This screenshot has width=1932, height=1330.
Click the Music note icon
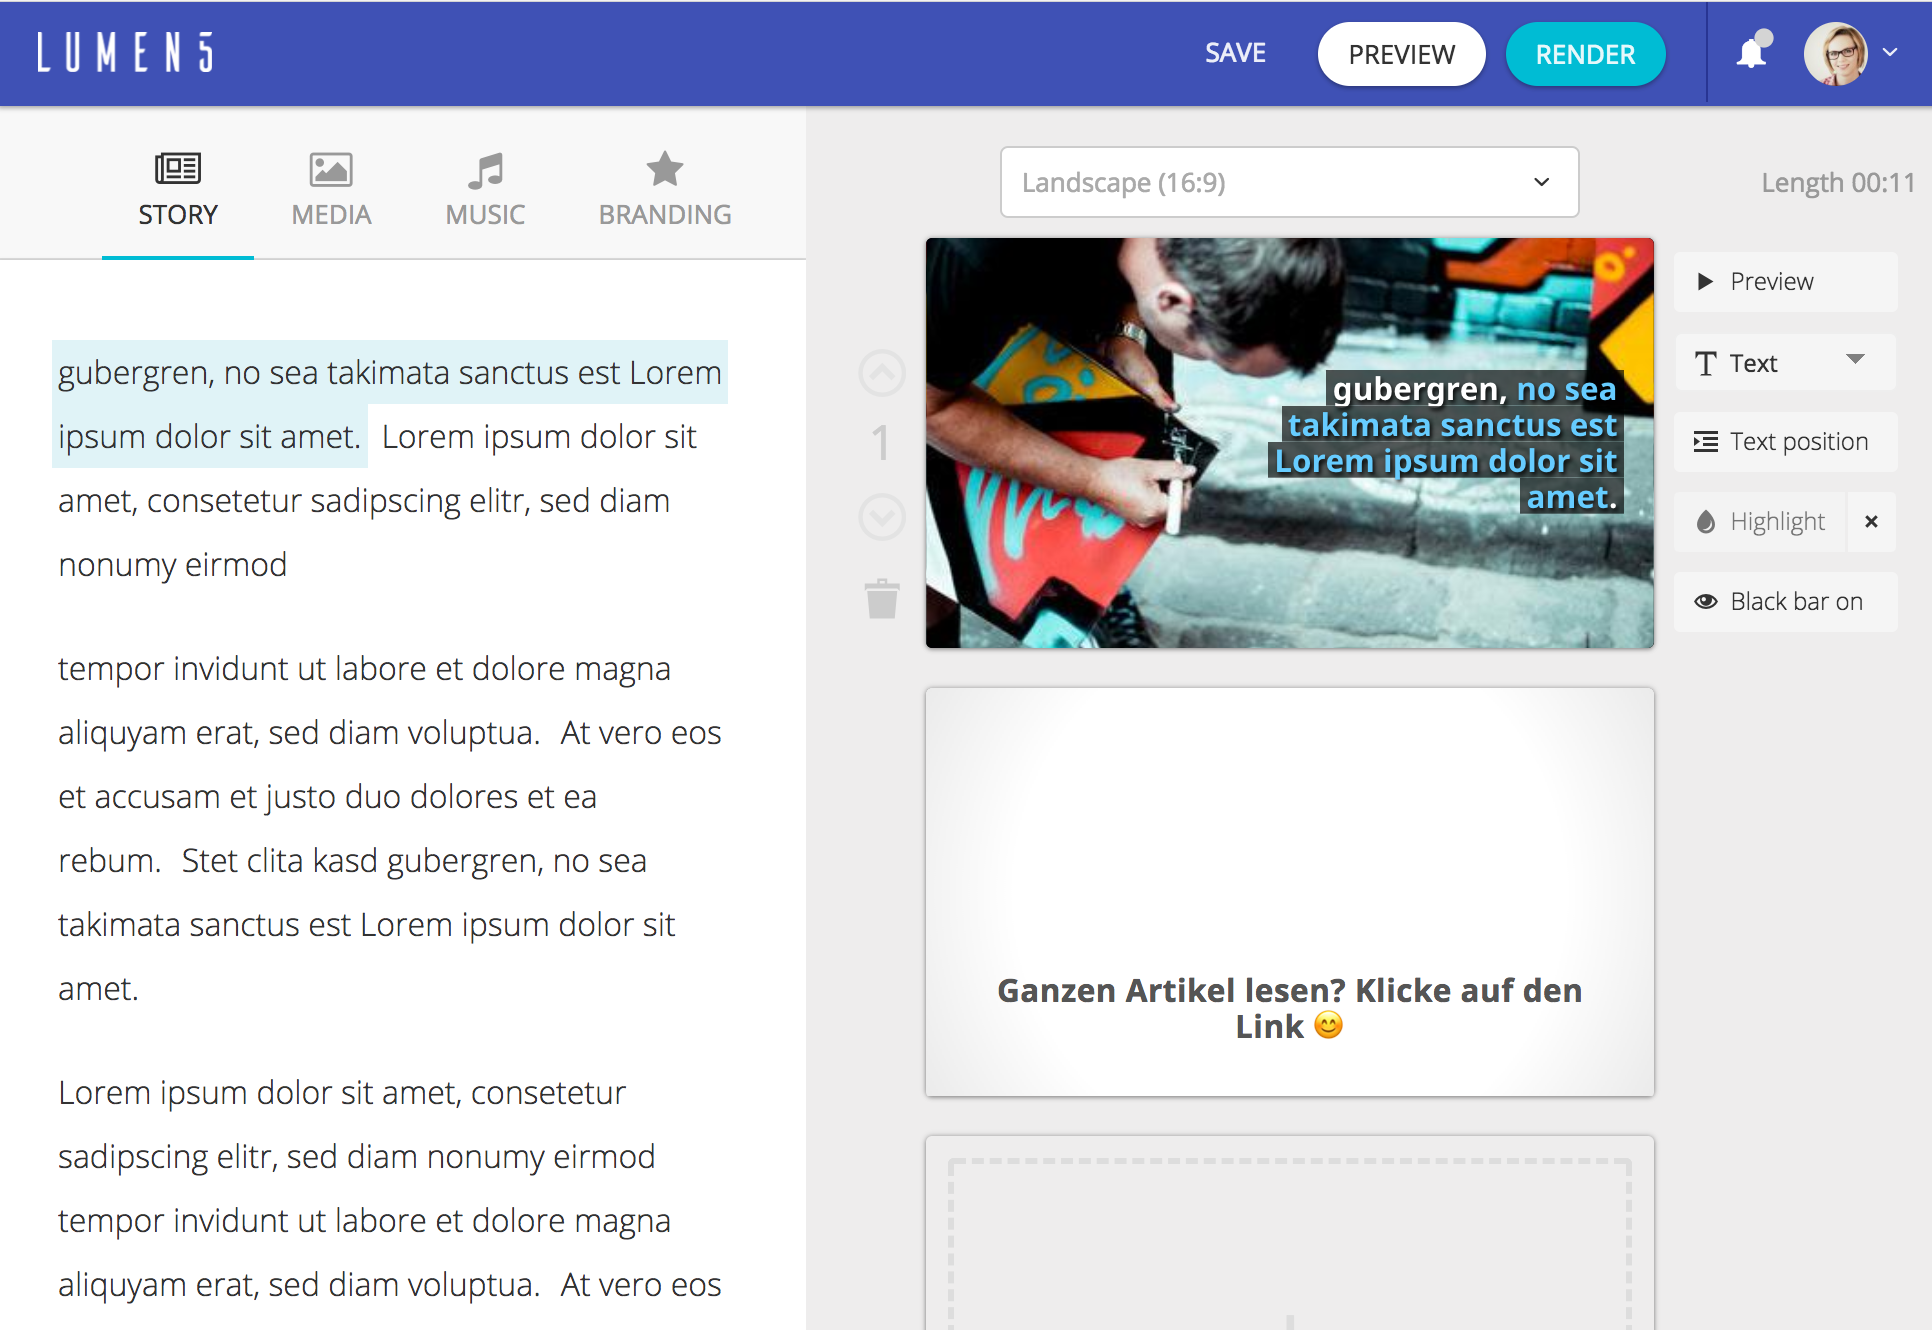485,170
